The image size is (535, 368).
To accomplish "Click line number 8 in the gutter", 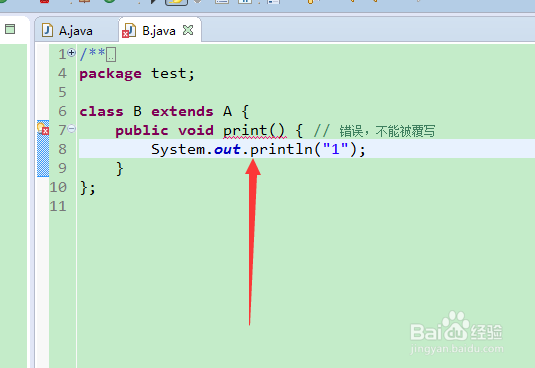I will click(62, 149).
